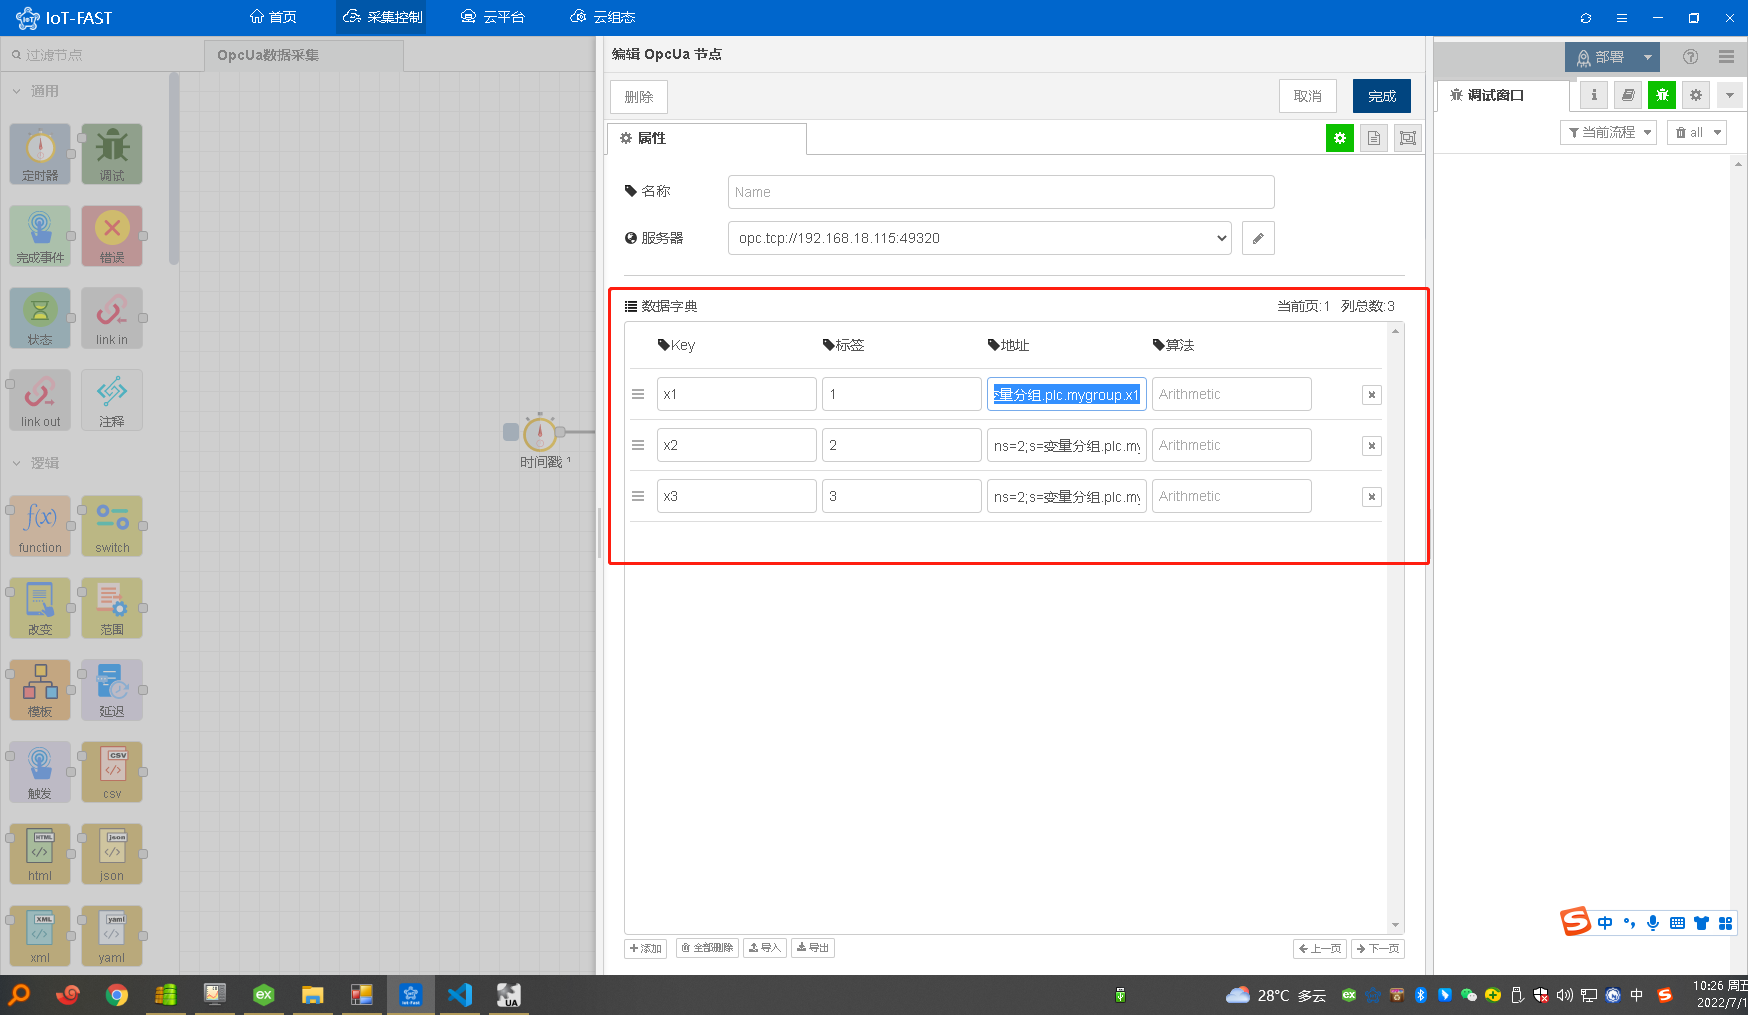The width and height of the screenshot is (1748, 1015).
Task: Select the debug (调试) node in palette
Action: pyautogui.click(x=112, y=154)
